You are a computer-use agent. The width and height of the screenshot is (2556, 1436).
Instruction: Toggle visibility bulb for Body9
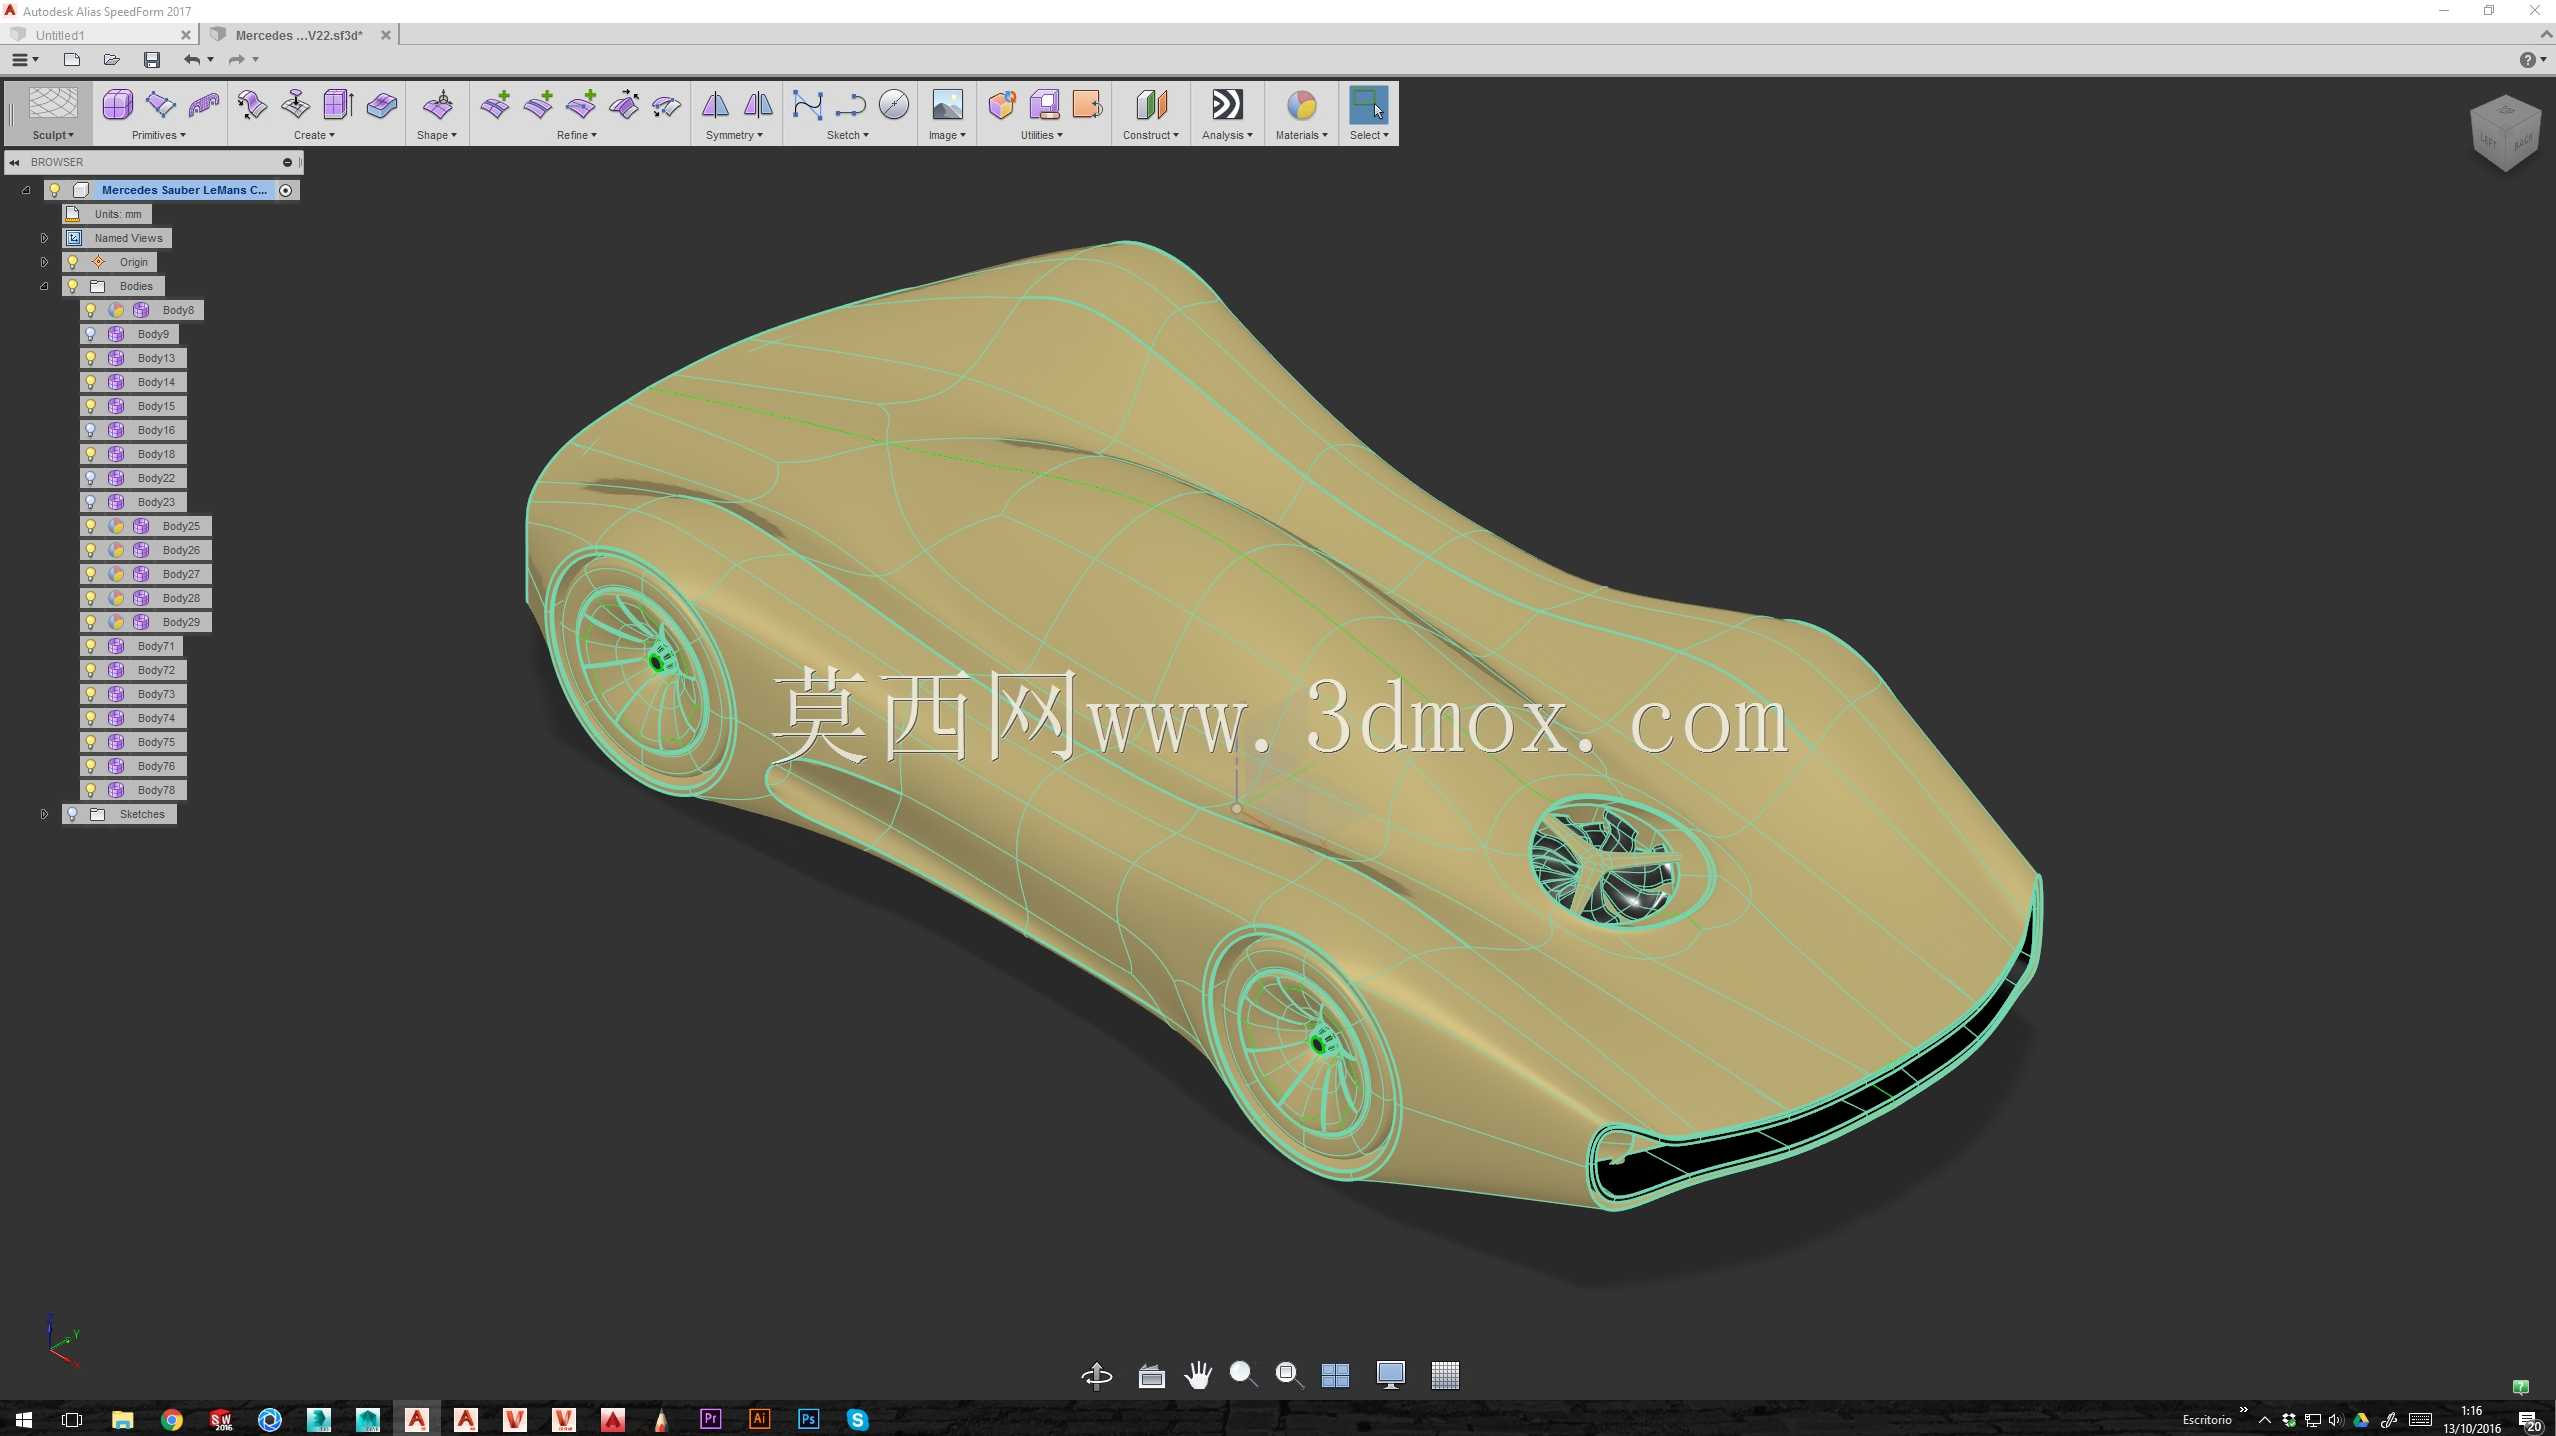click(91, 334)
